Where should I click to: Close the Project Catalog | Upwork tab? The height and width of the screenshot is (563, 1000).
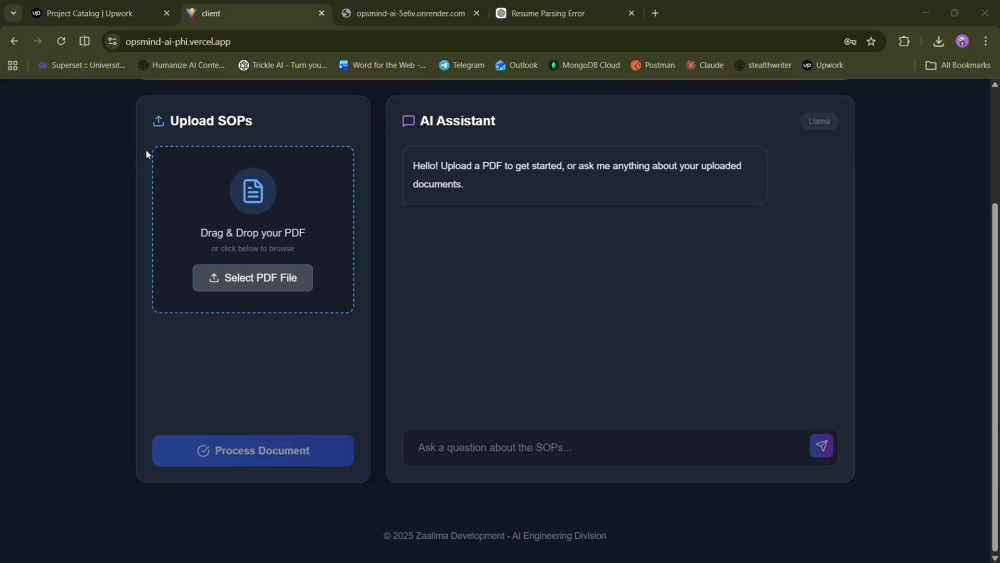166,13
